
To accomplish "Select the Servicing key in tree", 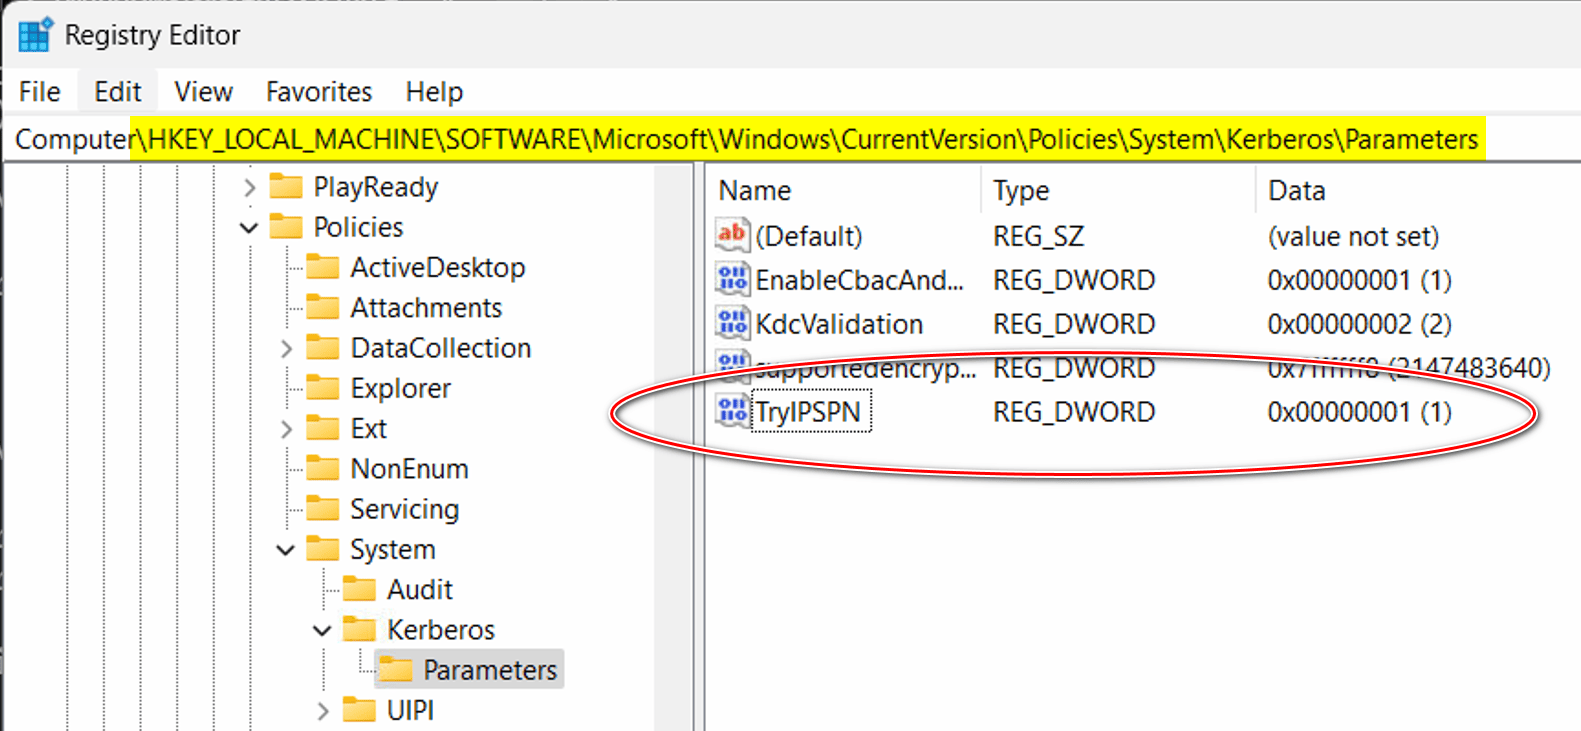I will click(x=404, y=509).
